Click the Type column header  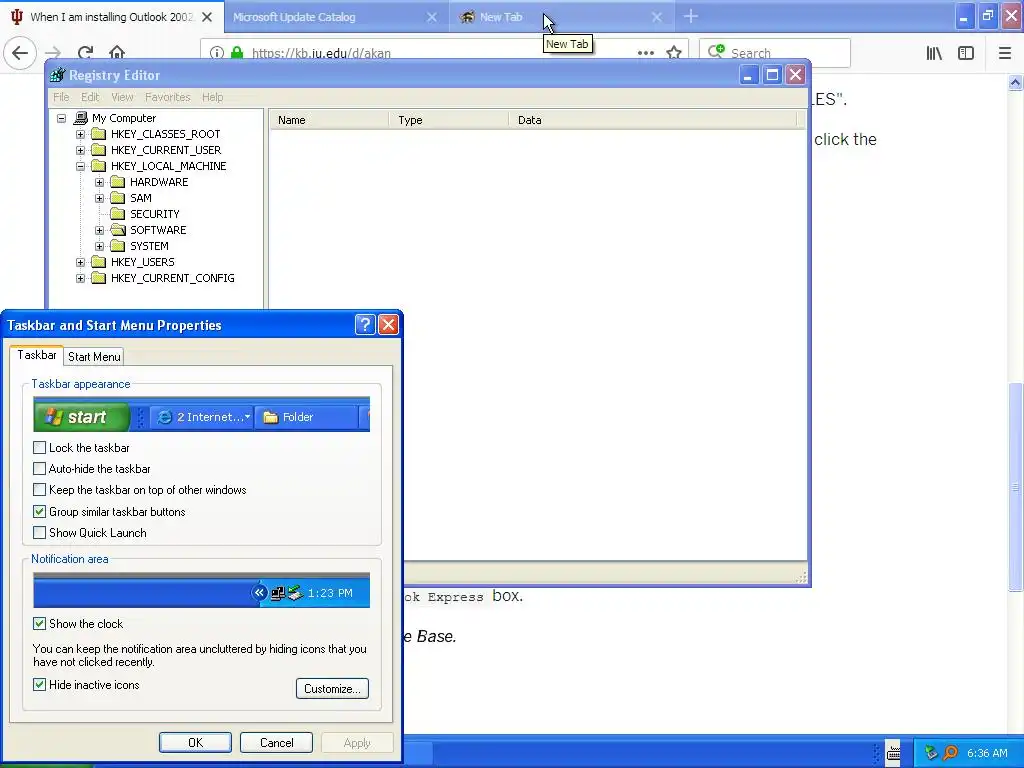449,120
